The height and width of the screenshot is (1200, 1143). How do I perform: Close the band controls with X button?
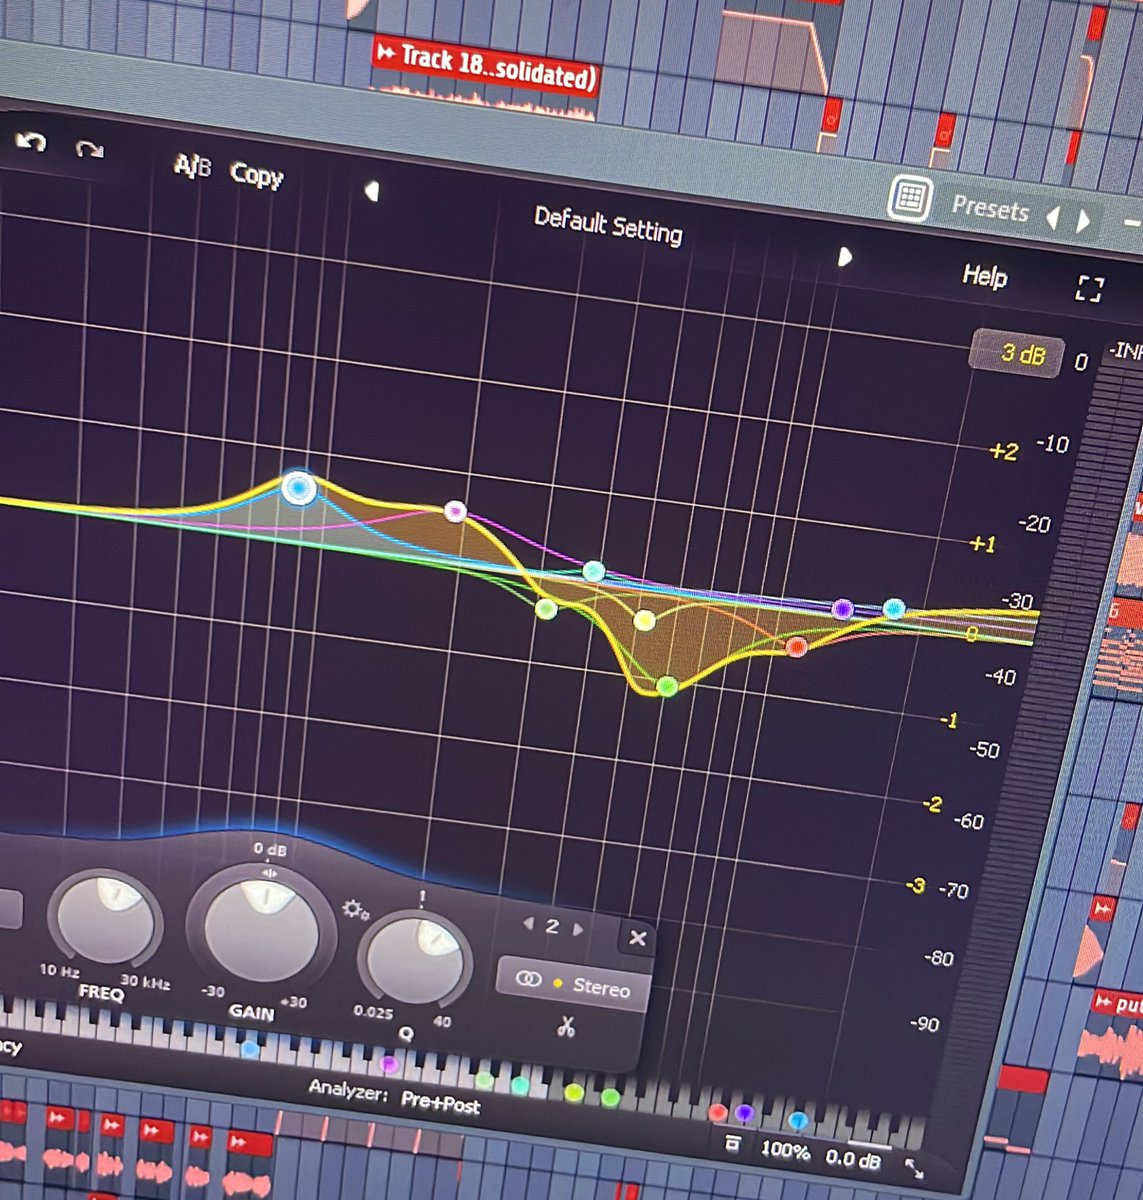[x=637, y=938]
